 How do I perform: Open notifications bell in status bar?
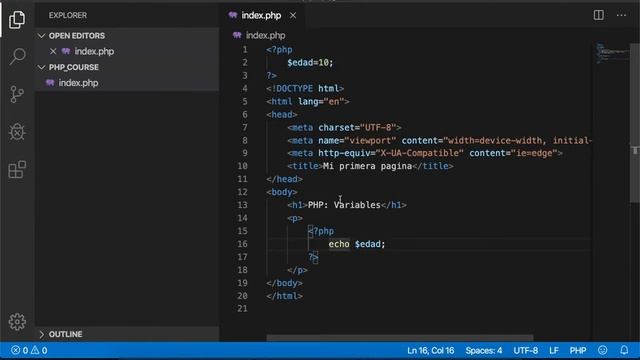click(624, 350)
